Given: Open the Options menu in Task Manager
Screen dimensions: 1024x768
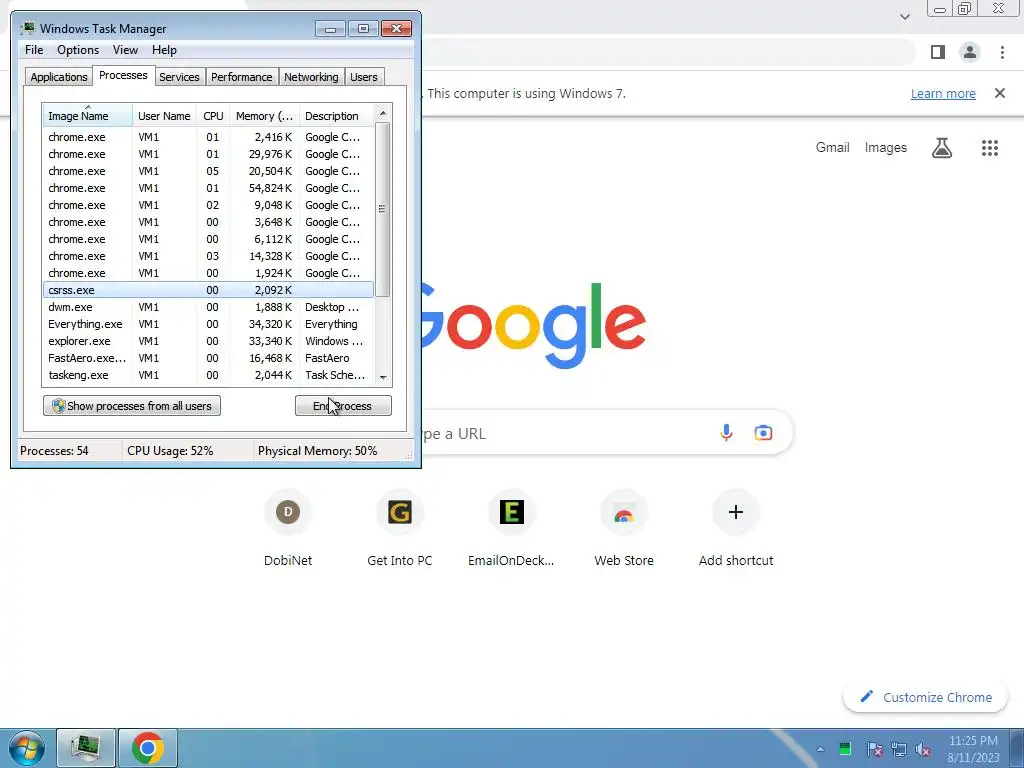Looking at the screenshot, I should pos(78,50).
